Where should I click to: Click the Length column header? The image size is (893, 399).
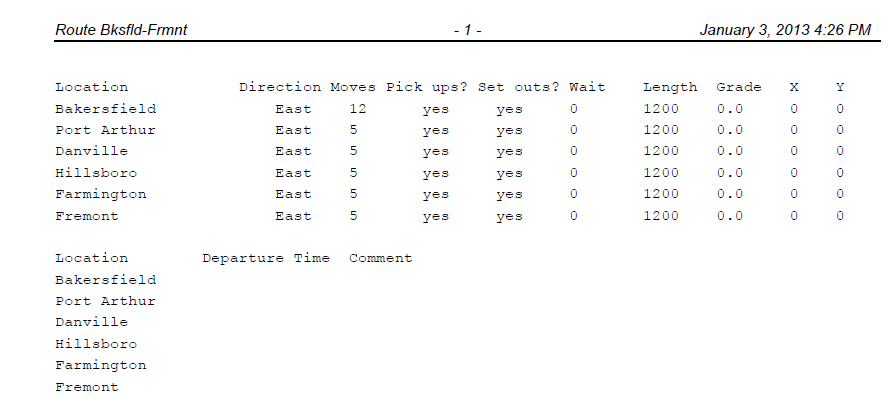click(670, 88)
